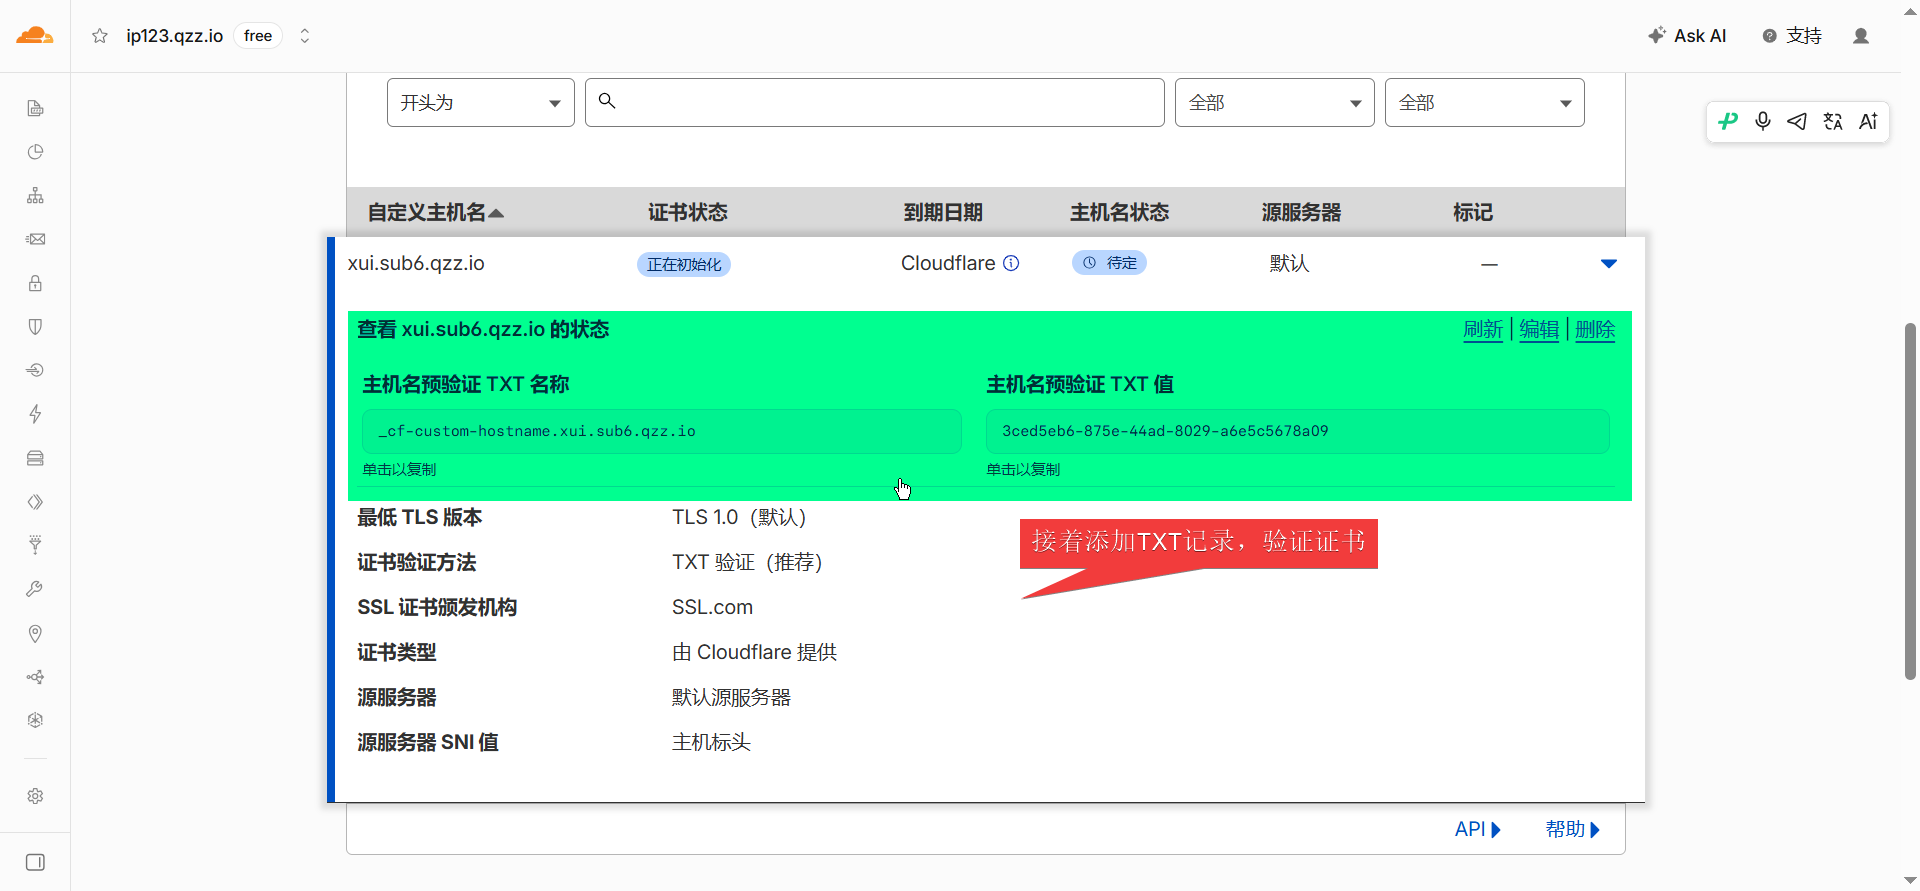Image resolution: width=1920 pixels, height=891 pixels.
Task: Open the rightmost 全部 dropdown
Action: click(x=1485, y=103)
